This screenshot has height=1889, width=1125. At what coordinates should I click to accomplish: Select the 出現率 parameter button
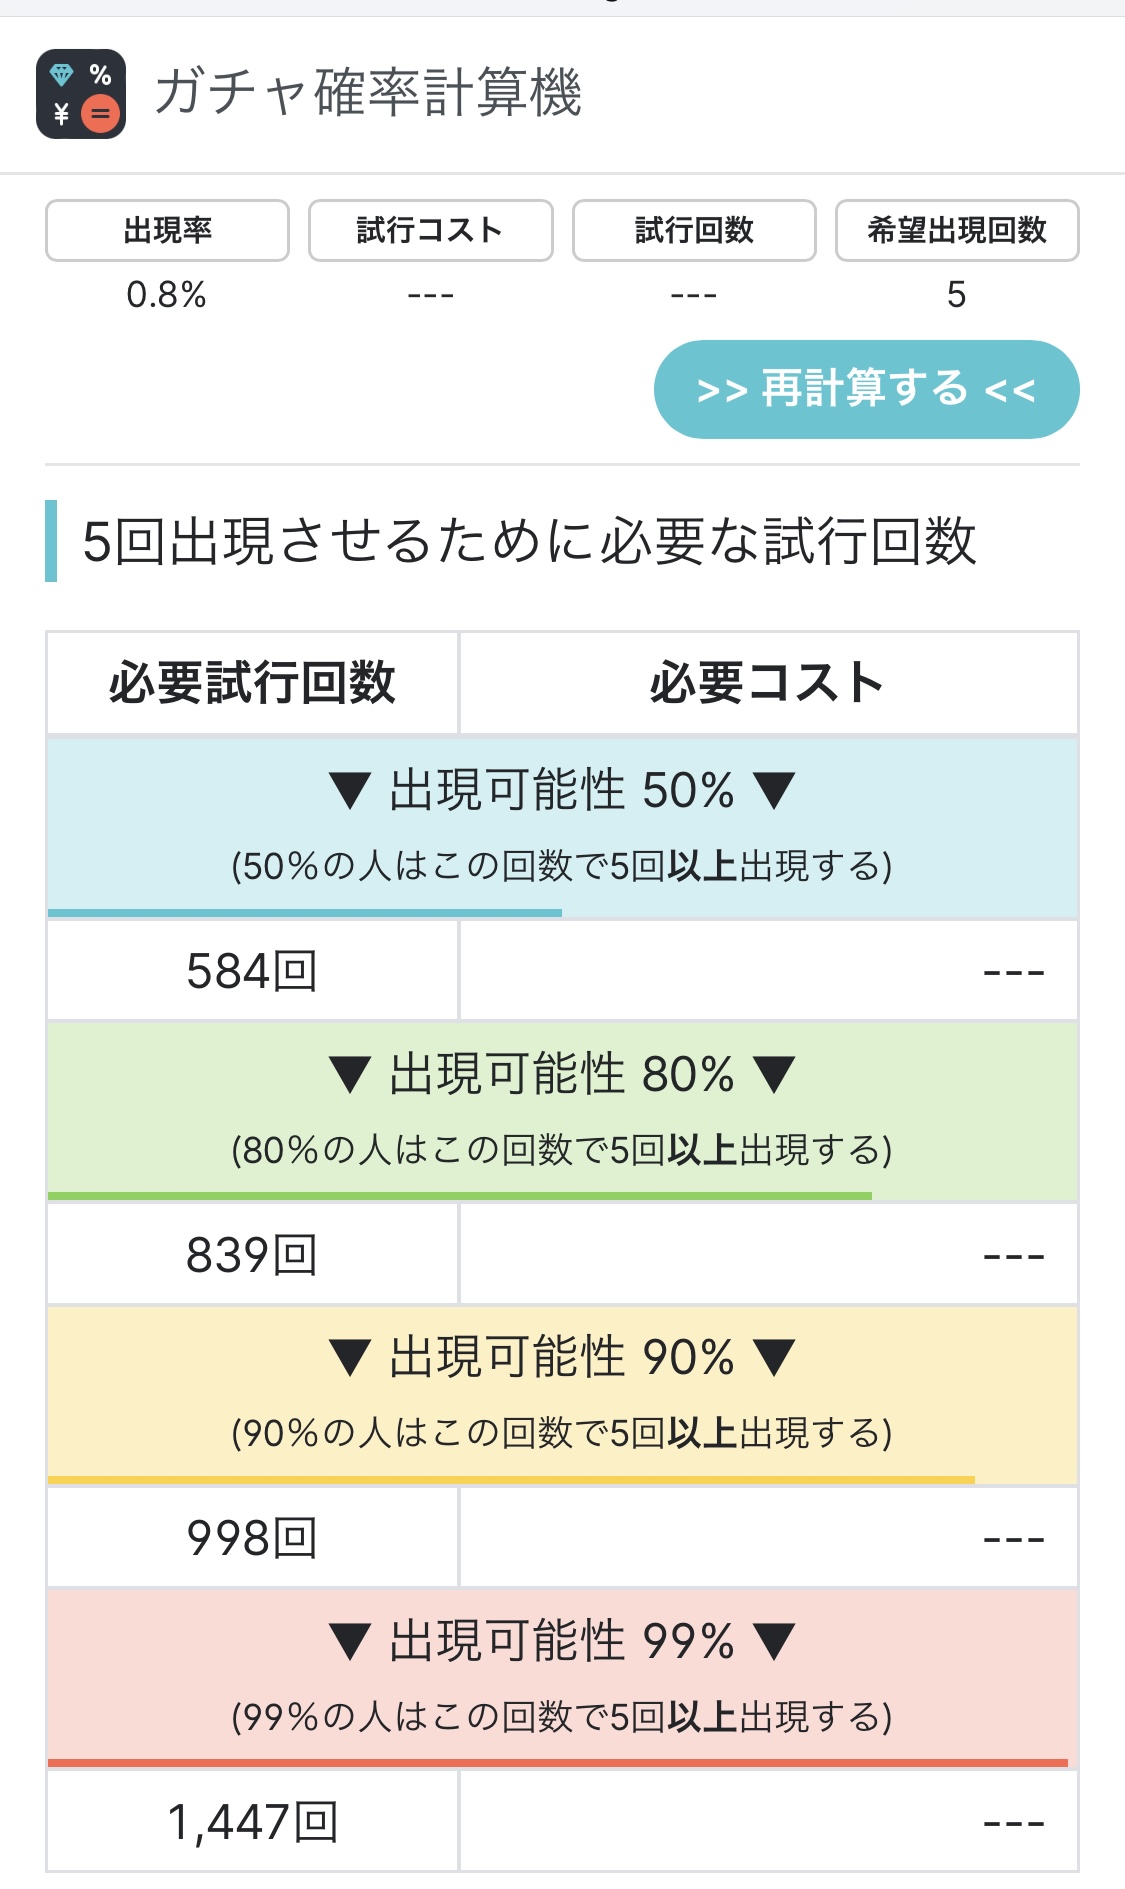point(167,231)
